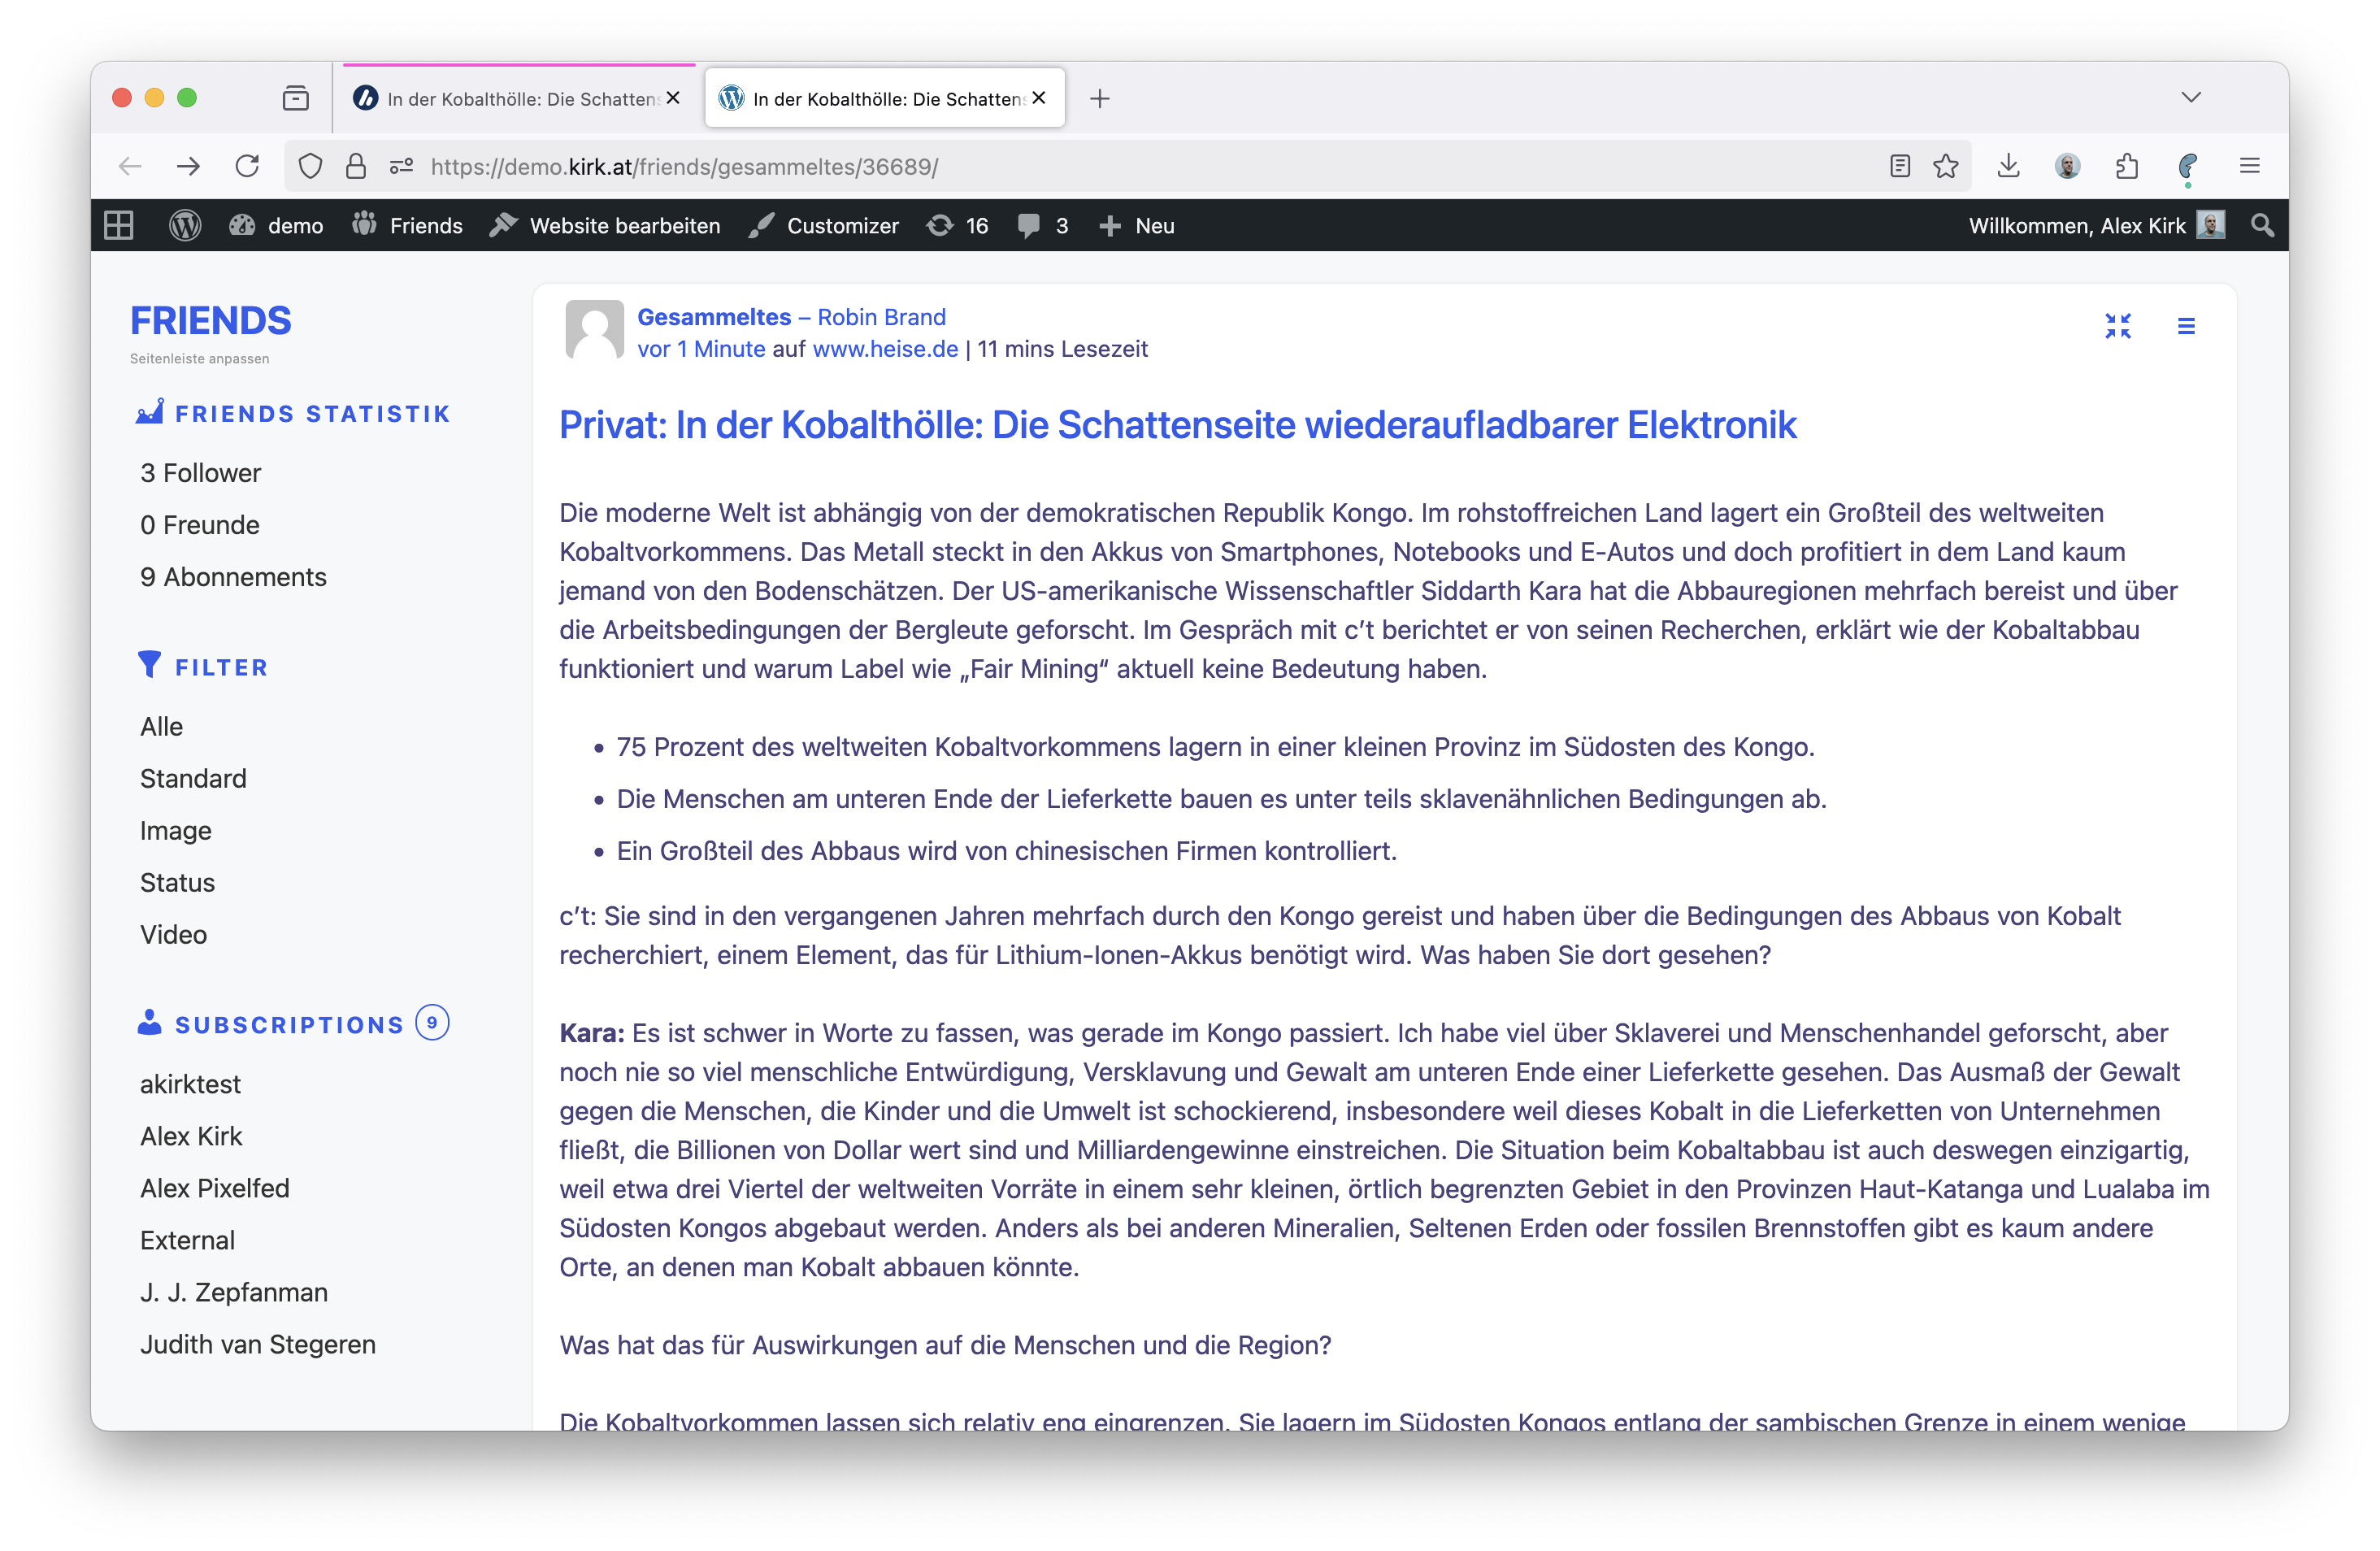Open Judith van Stegeren subscription
Image resolution: width=2380 pixels, height=1551 pixels.
click(x=258, y=1344)
